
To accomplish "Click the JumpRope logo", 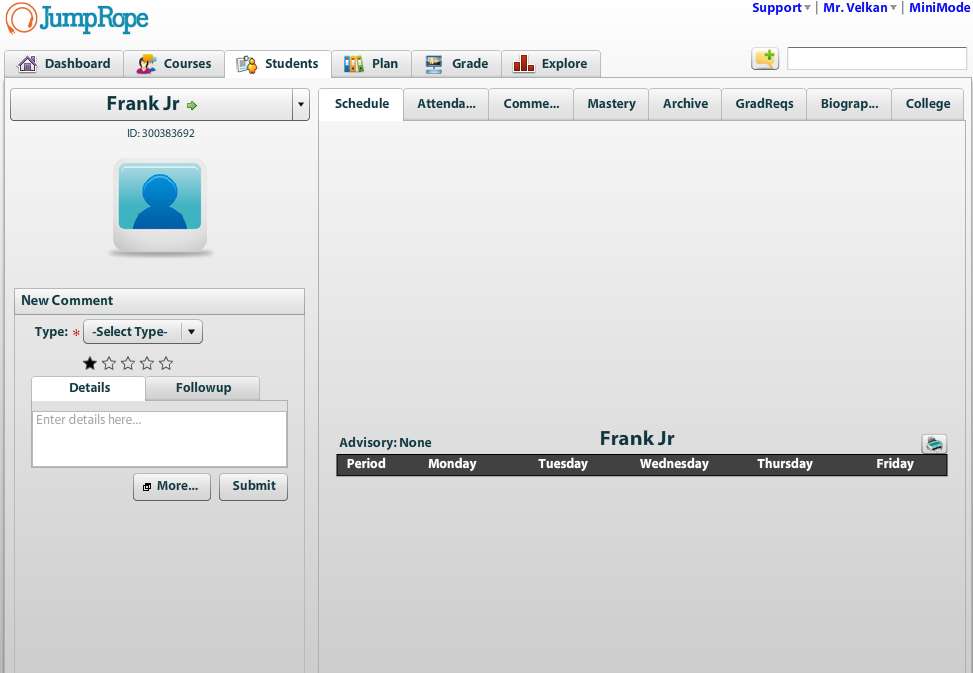I will 77,18.
